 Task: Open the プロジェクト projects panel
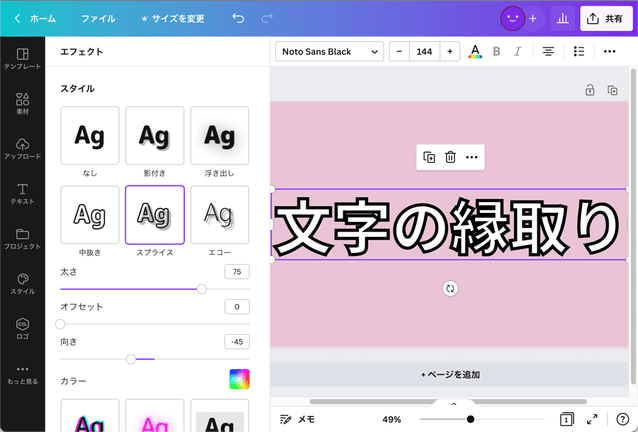[22, 239]
